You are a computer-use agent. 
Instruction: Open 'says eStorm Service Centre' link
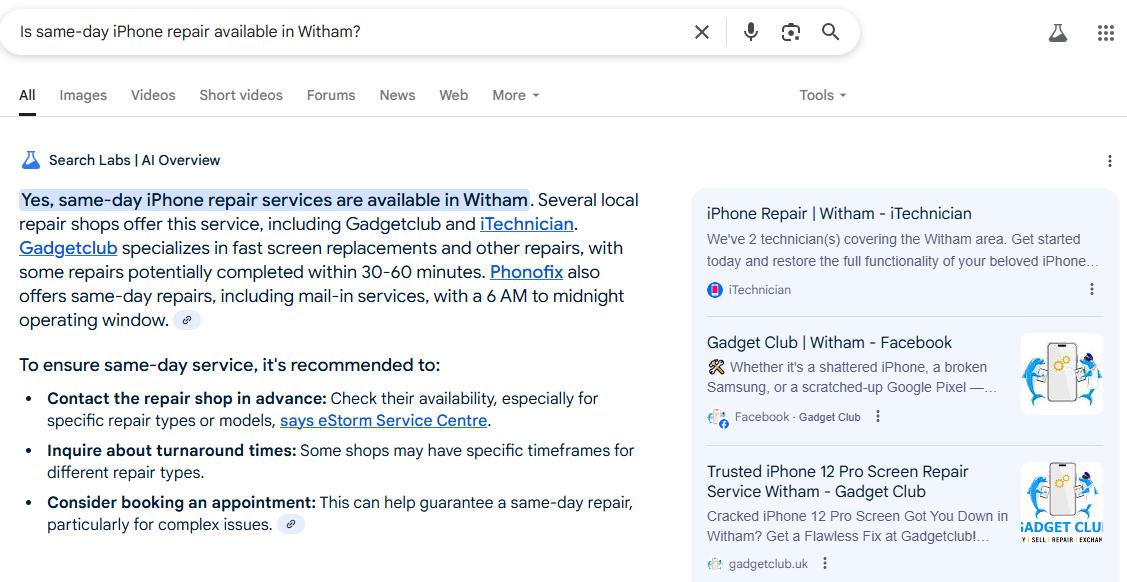[383, 420]
